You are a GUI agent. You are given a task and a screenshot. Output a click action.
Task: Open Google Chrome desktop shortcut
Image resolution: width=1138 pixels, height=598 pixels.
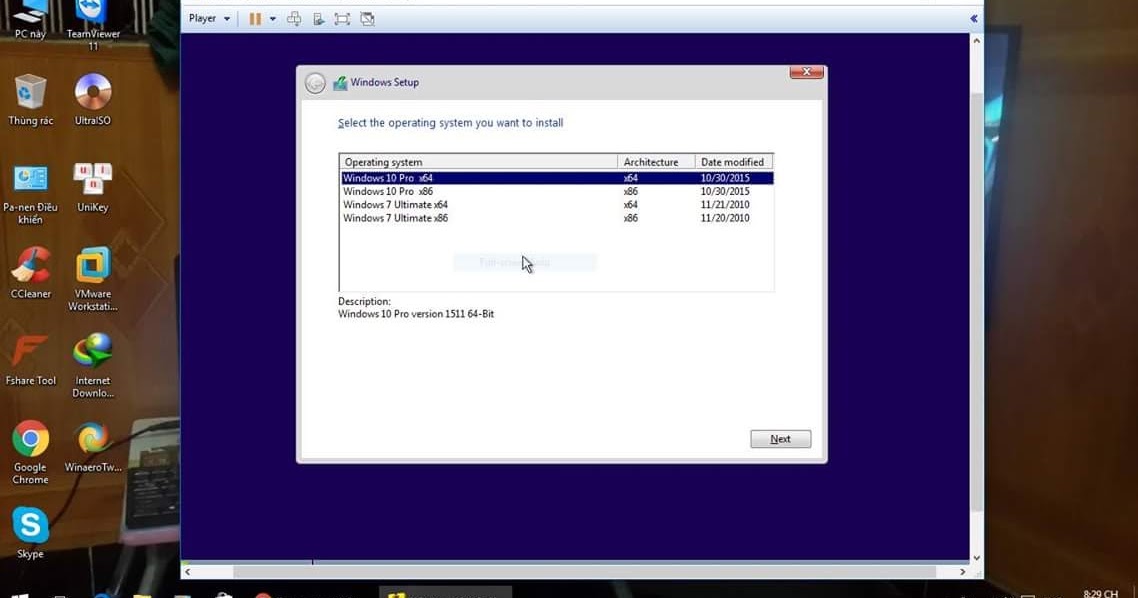pos(30,452)
